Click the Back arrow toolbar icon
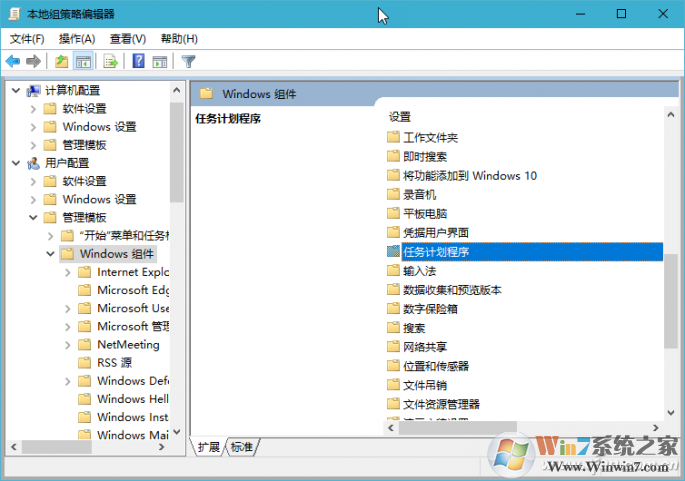 click(13, 61)
